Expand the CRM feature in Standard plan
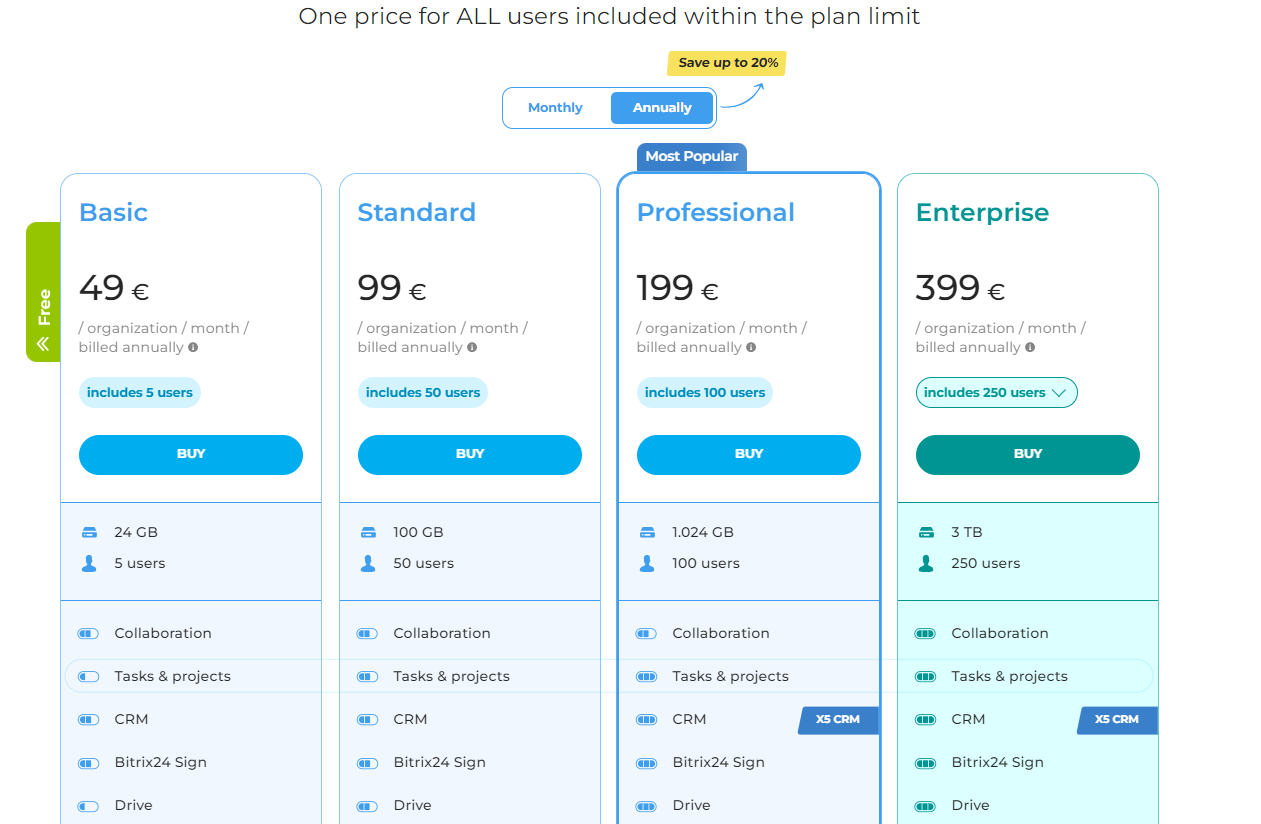The height and width of the screenshot is (824, 1261). [470, 720]
